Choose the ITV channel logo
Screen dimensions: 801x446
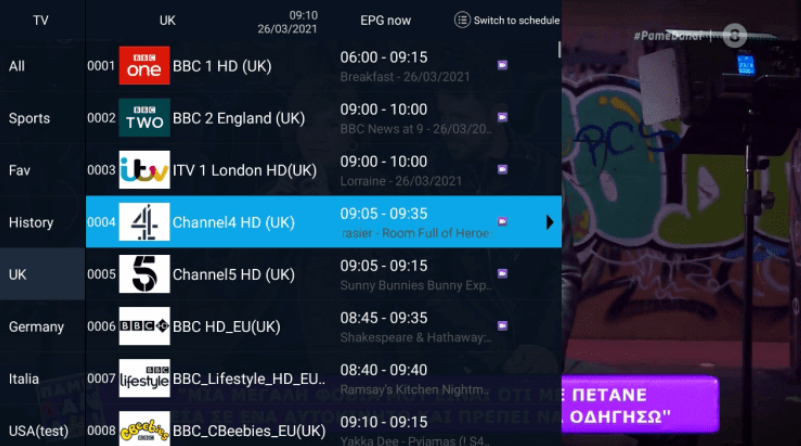(x=144, y=170)
